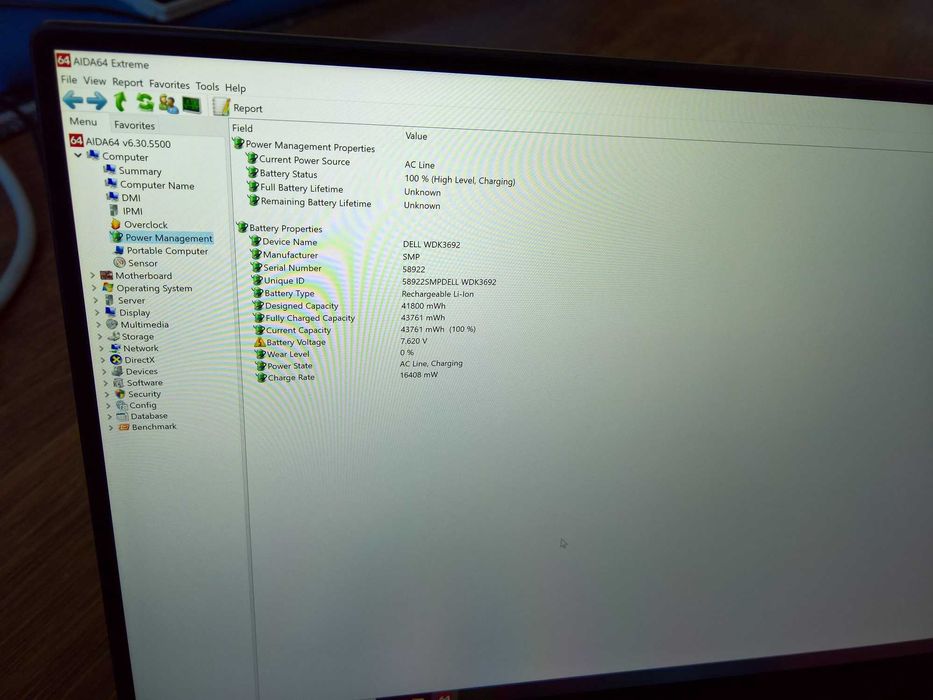
Task: Open the File menu
Action: point(69,79)
